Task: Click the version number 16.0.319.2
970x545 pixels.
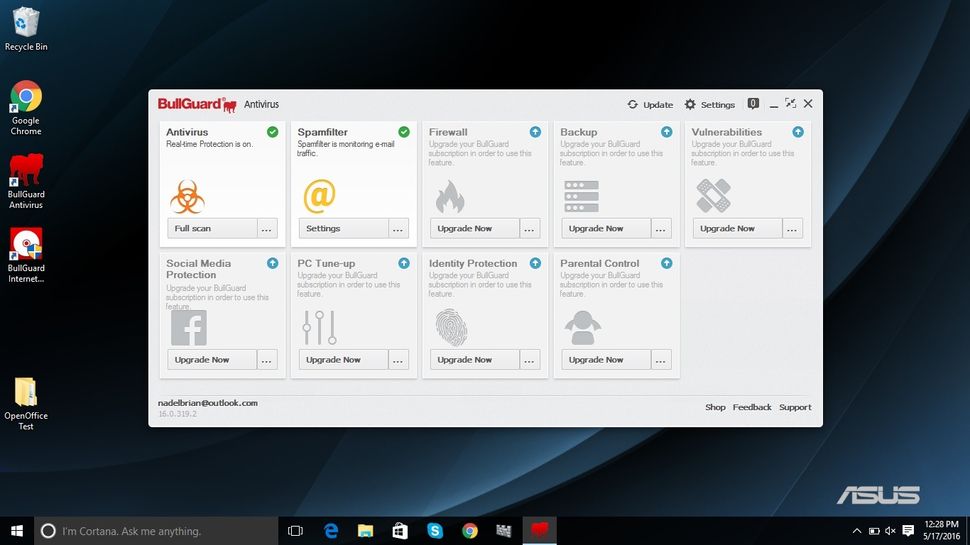Action: pos(178,414)
